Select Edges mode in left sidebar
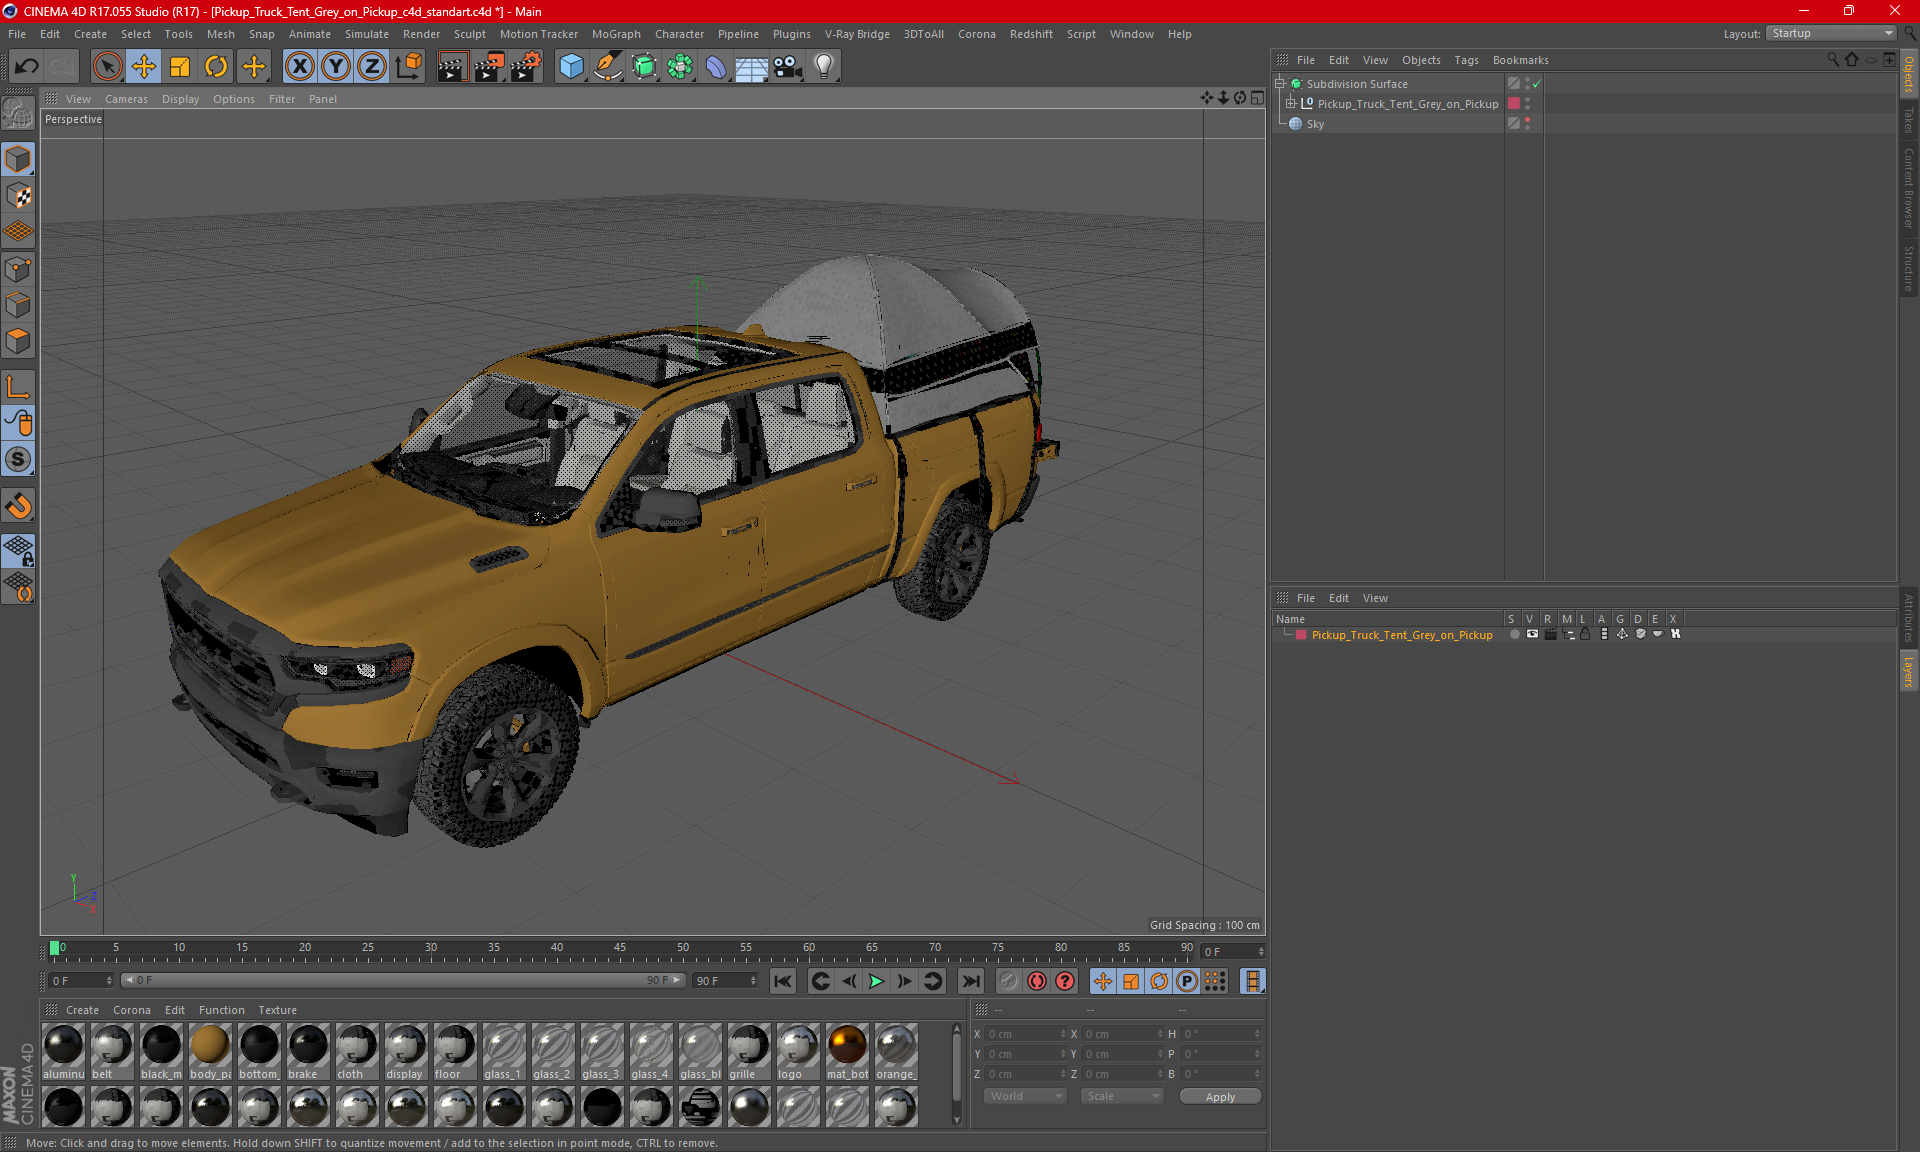The image size is (1920, 1152). (x=18, y=305)
